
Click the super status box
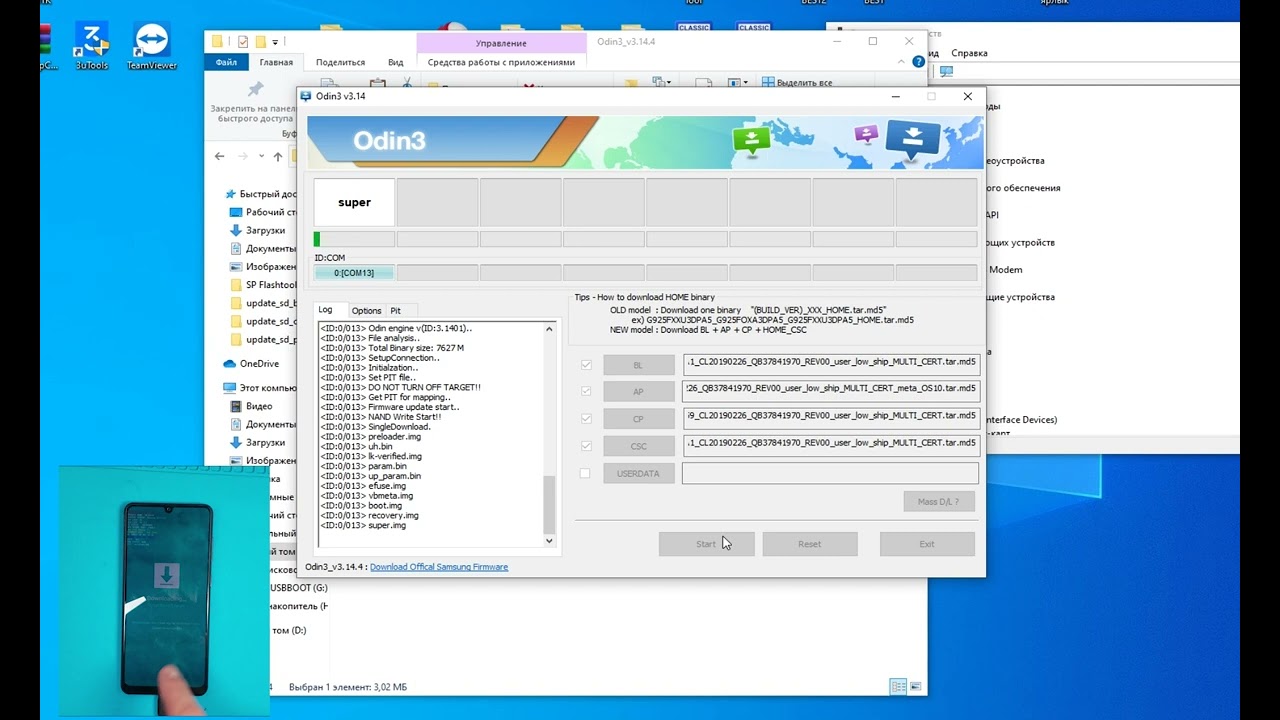point(354,203)
